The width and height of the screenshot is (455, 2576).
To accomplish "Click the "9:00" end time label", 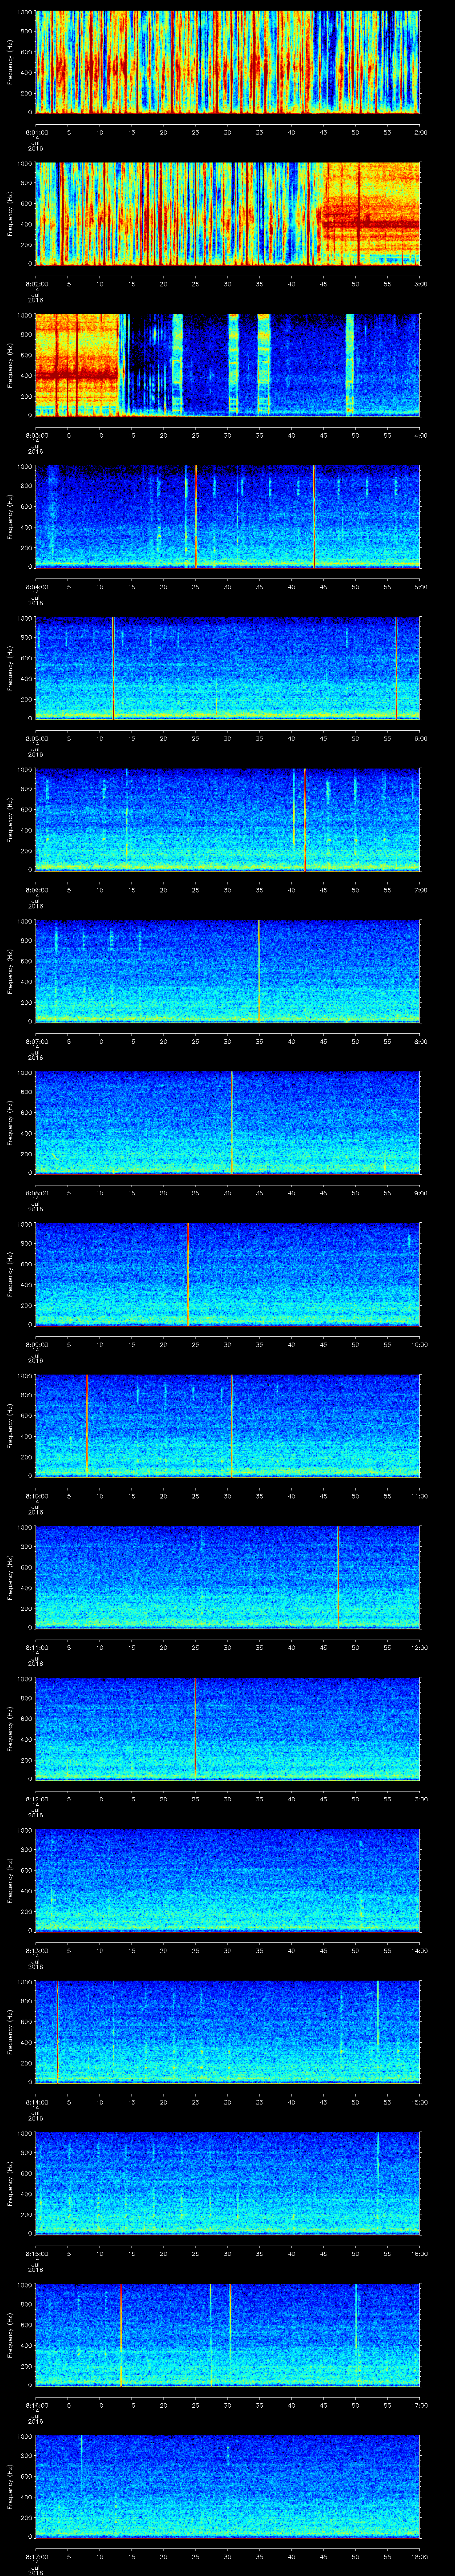I will [x=420, y=1193].
